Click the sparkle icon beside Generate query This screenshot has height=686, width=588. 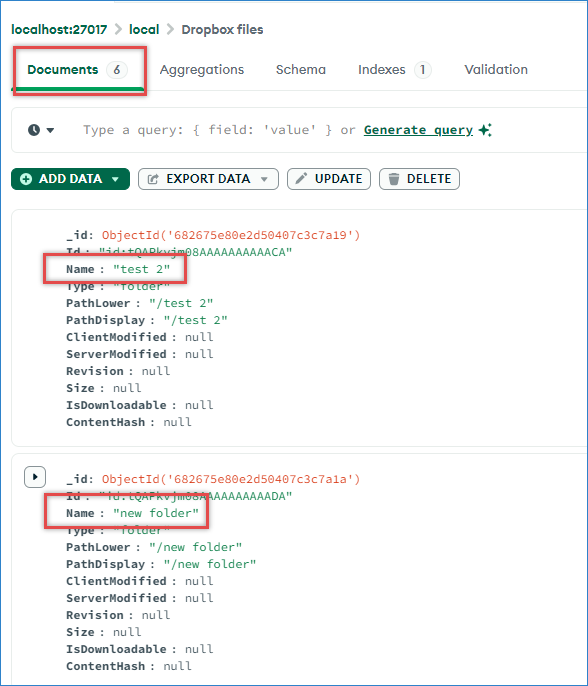pyautogui.click(x=485, y=130)
